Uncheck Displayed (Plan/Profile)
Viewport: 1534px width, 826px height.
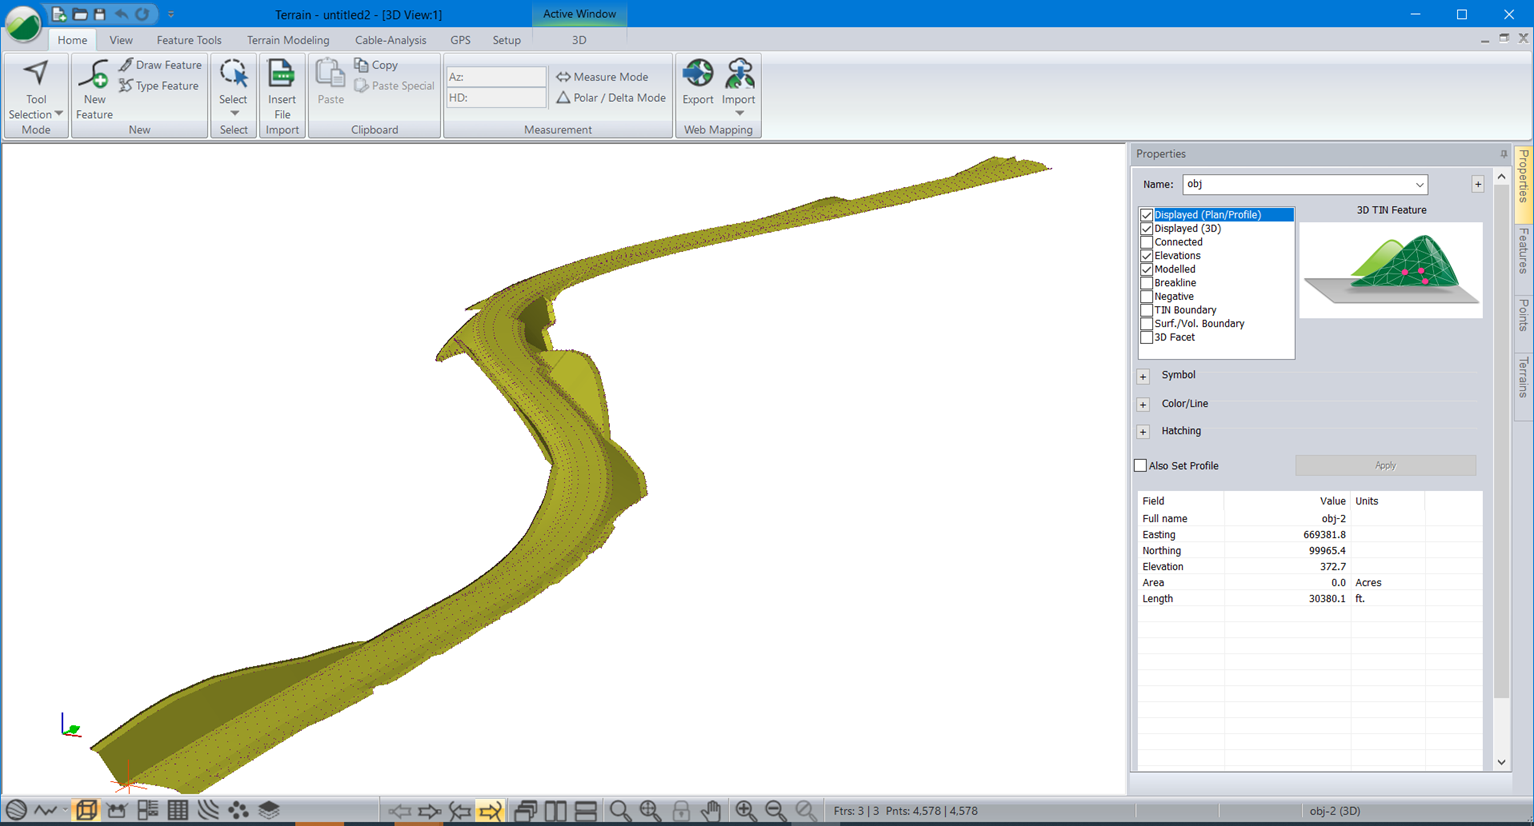[x=1147, y=215]
